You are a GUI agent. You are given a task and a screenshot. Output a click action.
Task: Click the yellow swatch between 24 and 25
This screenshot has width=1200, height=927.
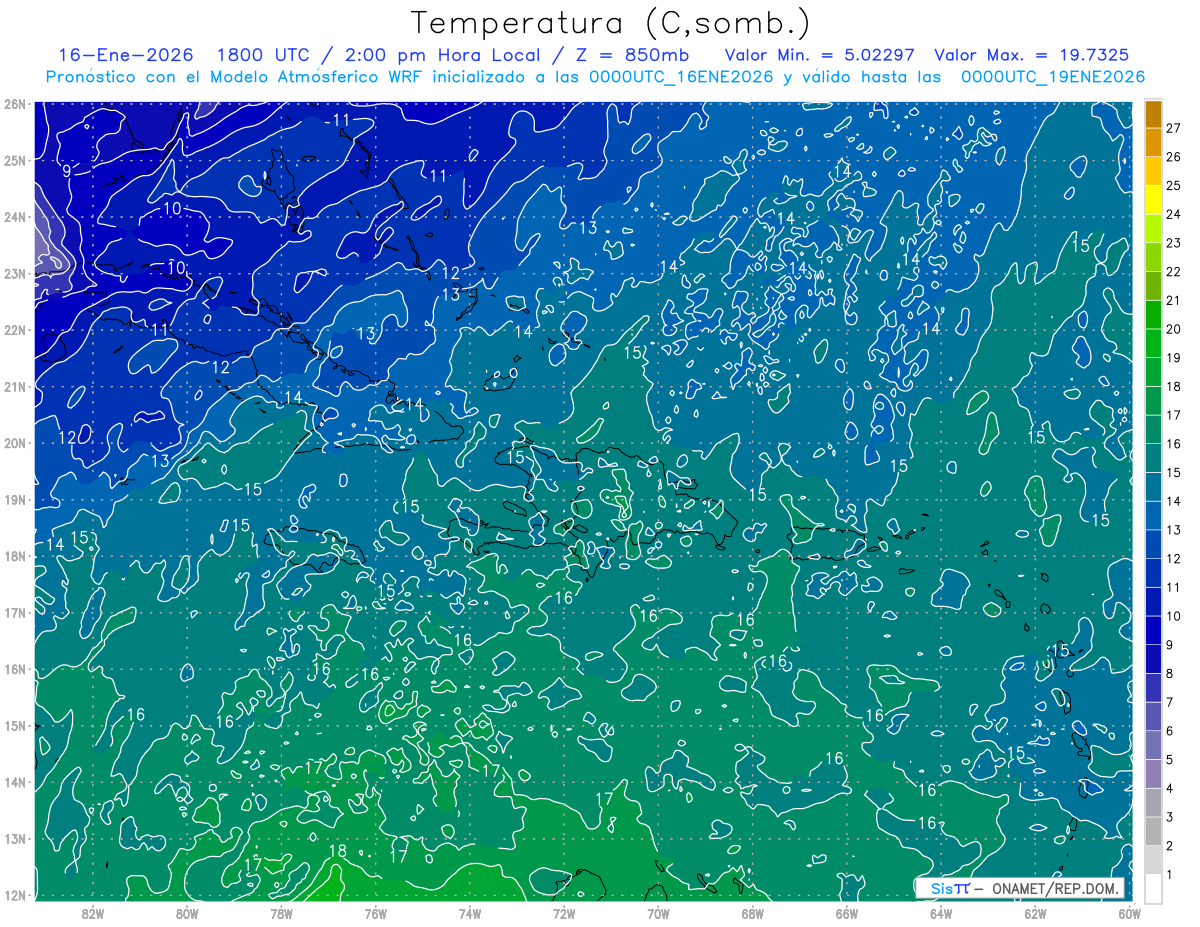pos(1153,200)
